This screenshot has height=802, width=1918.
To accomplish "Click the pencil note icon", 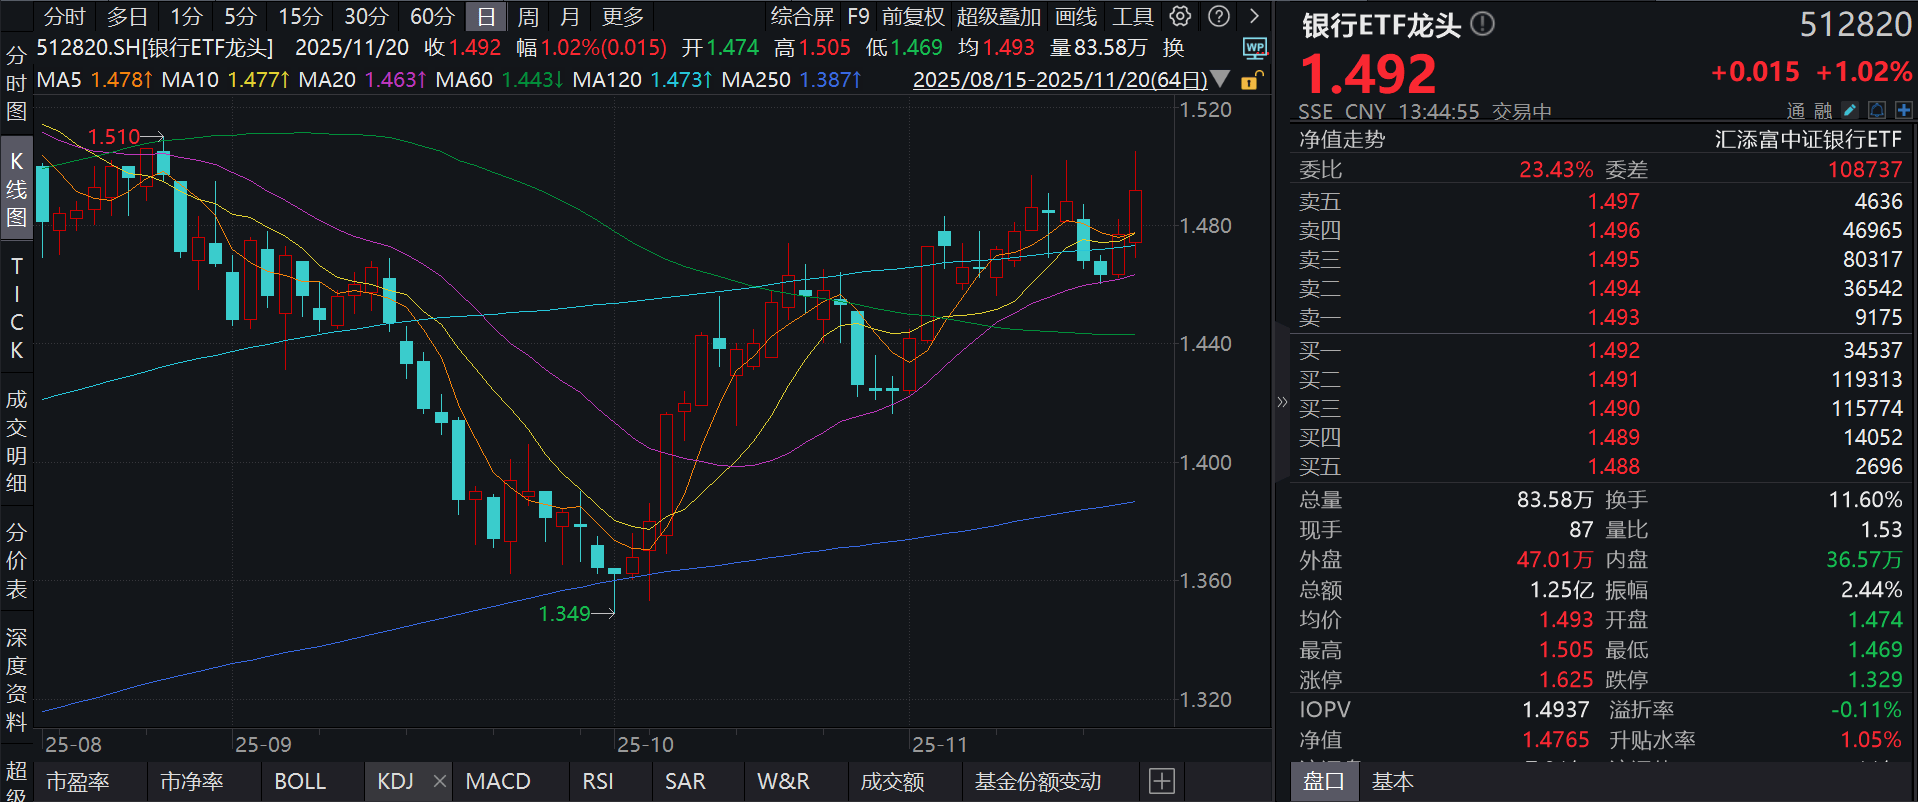I will click(1850, 111).
